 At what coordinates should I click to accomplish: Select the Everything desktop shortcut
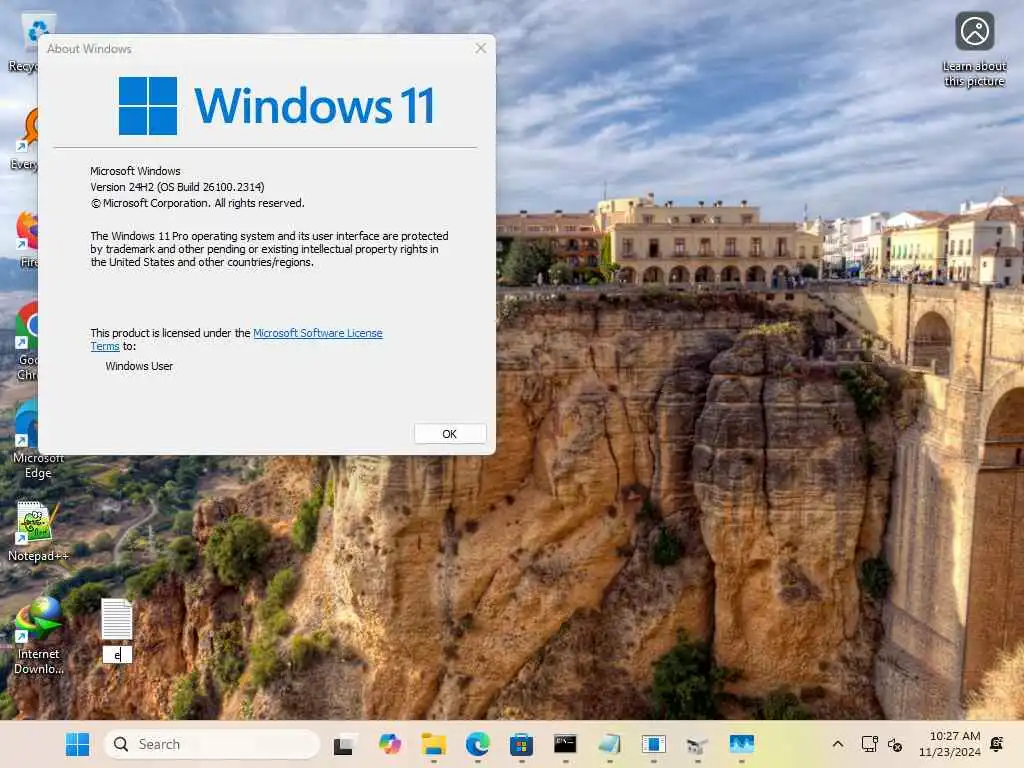tap(25, 139)
